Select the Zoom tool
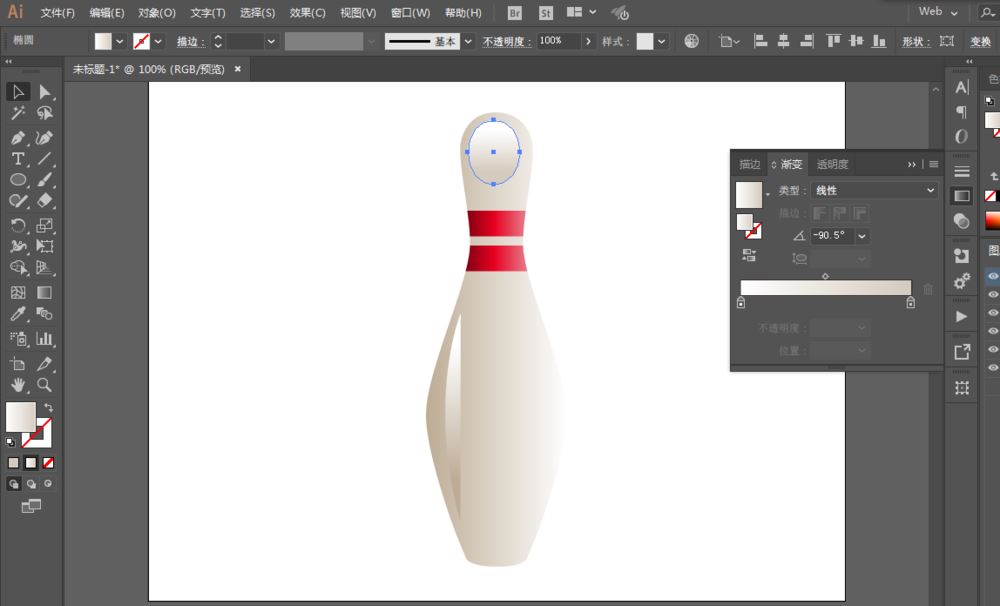Viewport: 1000px width, 606px height. 45,384
